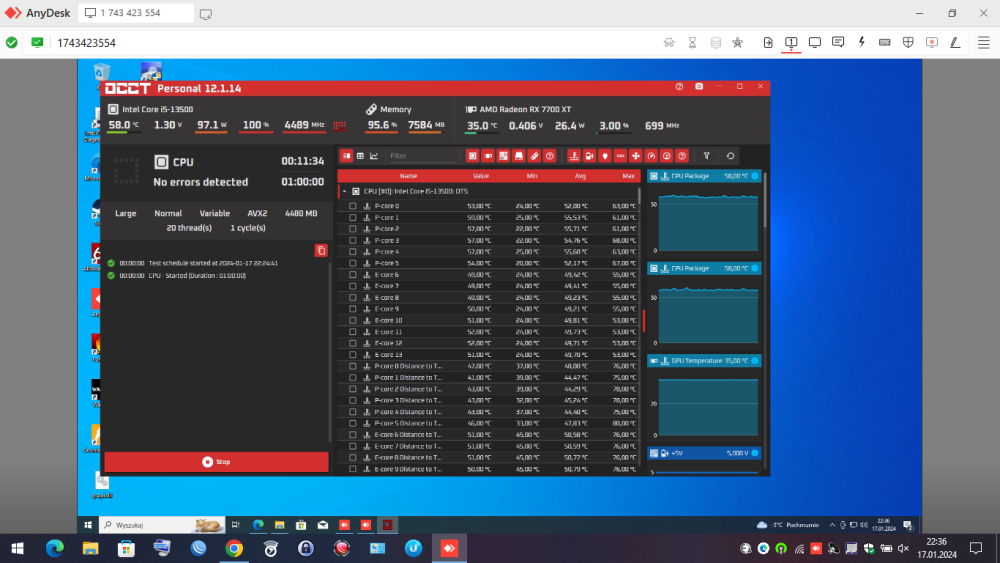Toggle the fan sensors filter icon
This screenshot has height=563, width=1000.
[x=635, y=156]
